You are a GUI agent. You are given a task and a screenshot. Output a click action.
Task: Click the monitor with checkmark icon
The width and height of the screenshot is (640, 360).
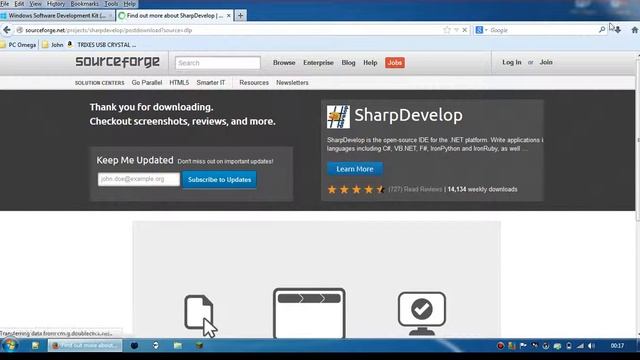[x=422, y=313]
